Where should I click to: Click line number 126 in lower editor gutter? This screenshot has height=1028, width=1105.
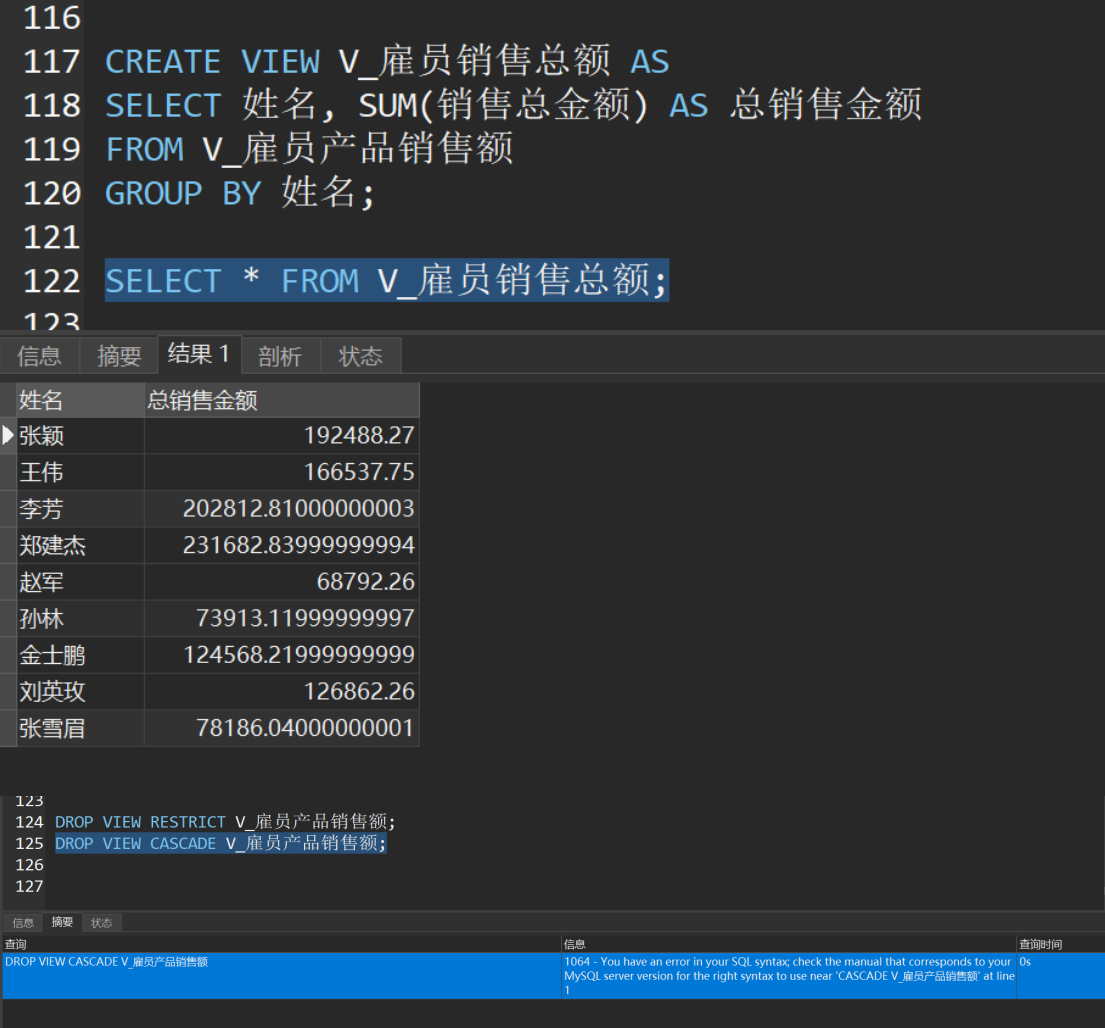(x=30, y=865)
